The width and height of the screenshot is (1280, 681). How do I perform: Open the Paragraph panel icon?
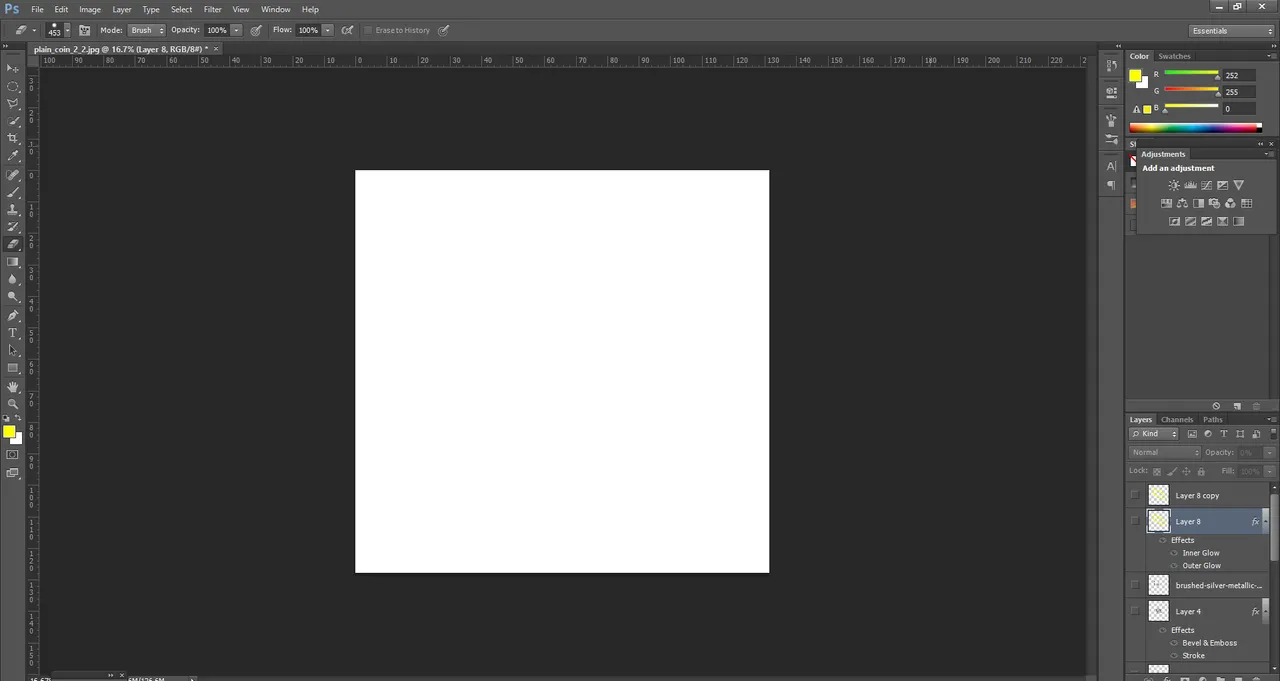[1111, 185]
